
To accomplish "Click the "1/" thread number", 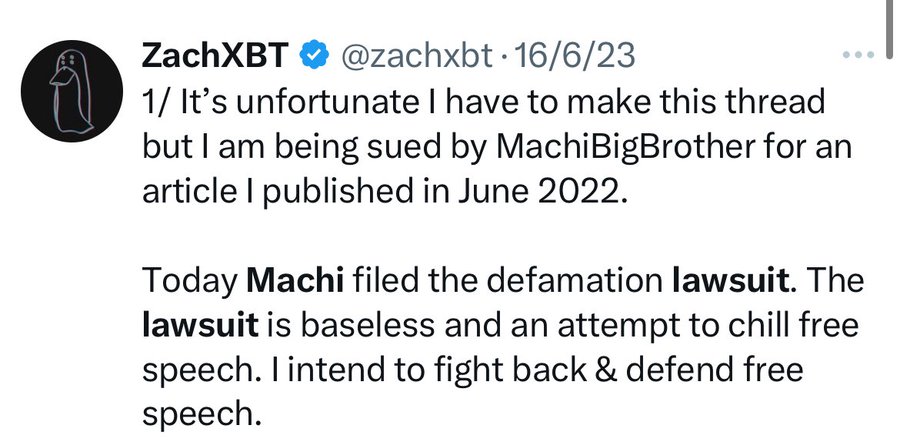I will tap(157, 102).
